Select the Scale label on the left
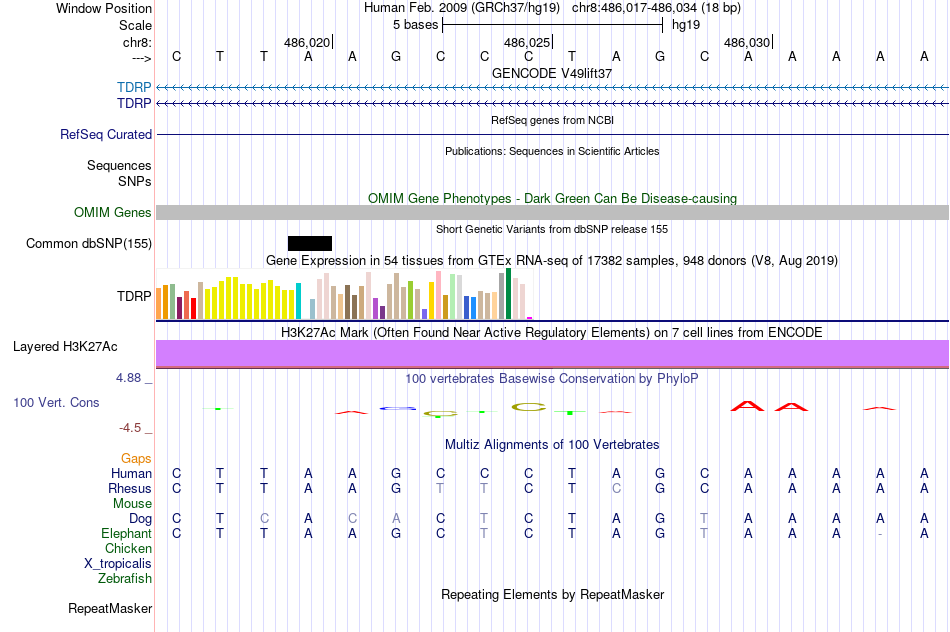 (x=135, y=25)
